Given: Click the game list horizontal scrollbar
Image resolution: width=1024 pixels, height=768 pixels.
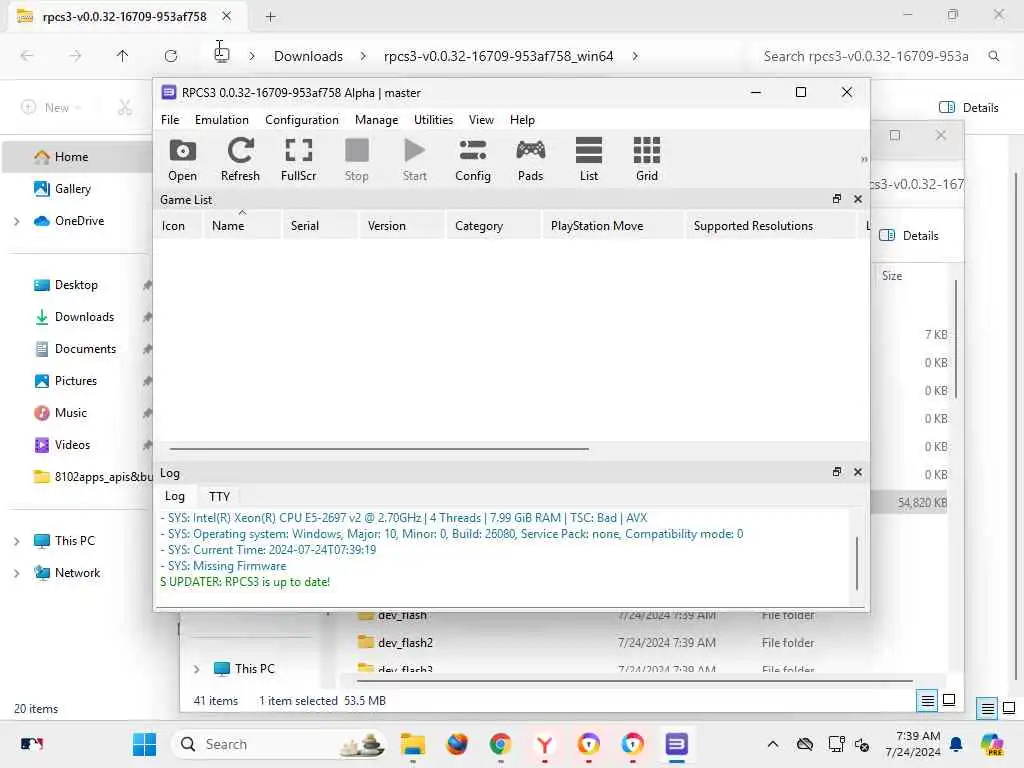Looking at the screenshot, I should pyautogui.click(x=379, y=449).
